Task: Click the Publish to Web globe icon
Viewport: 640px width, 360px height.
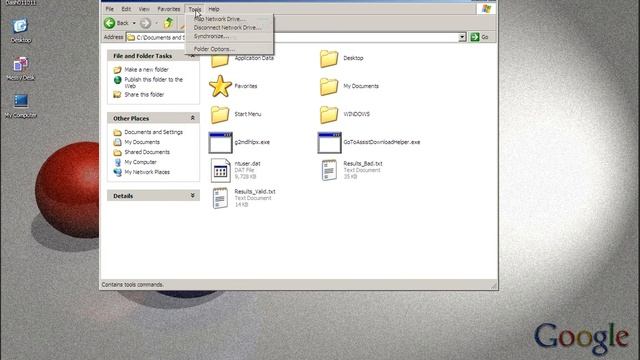Action: [x=118, y=80]
